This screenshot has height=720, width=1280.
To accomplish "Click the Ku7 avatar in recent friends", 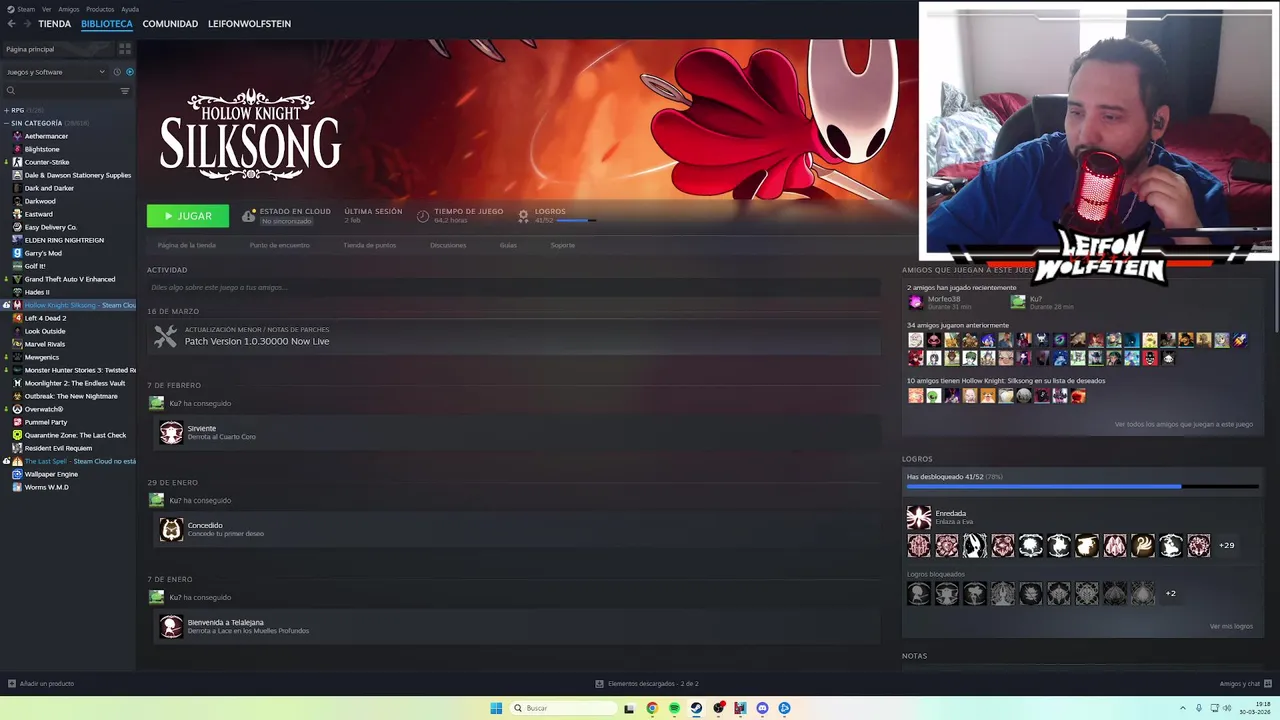I will pos(1018,302).
